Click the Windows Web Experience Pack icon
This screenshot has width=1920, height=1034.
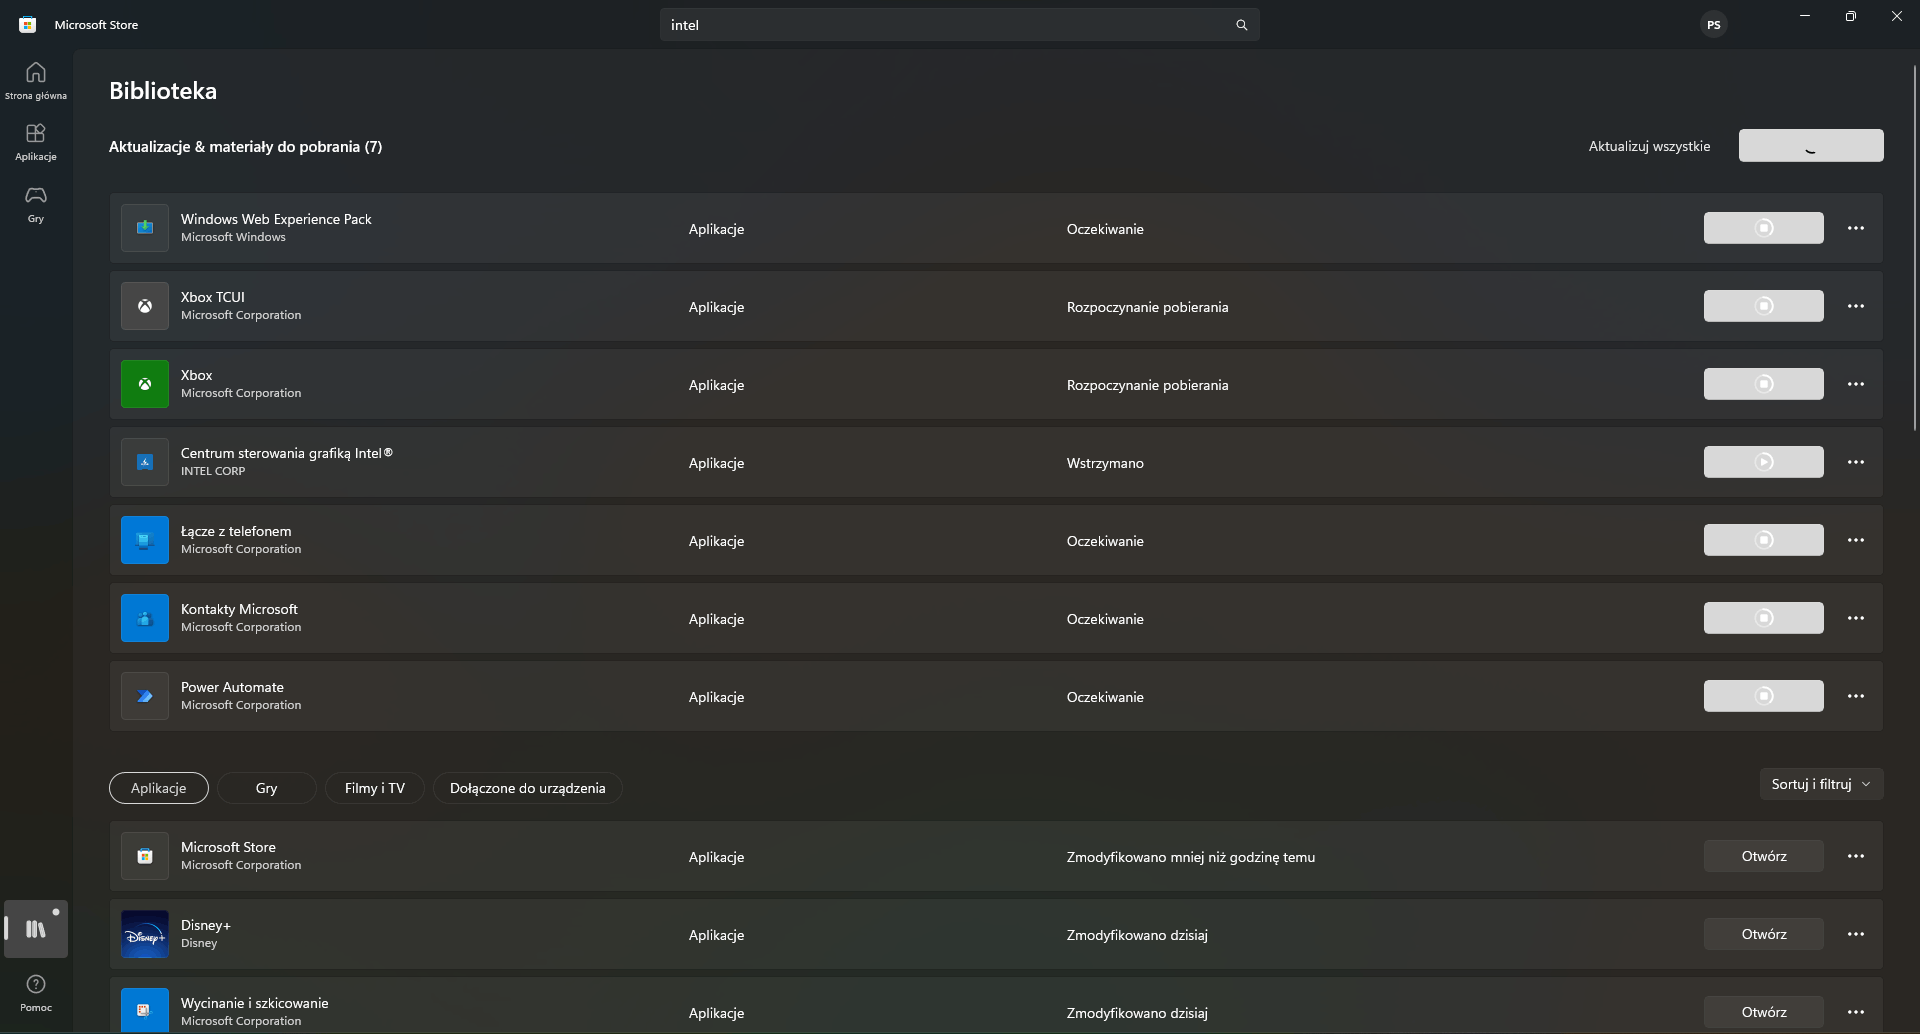tap(145, 228)
